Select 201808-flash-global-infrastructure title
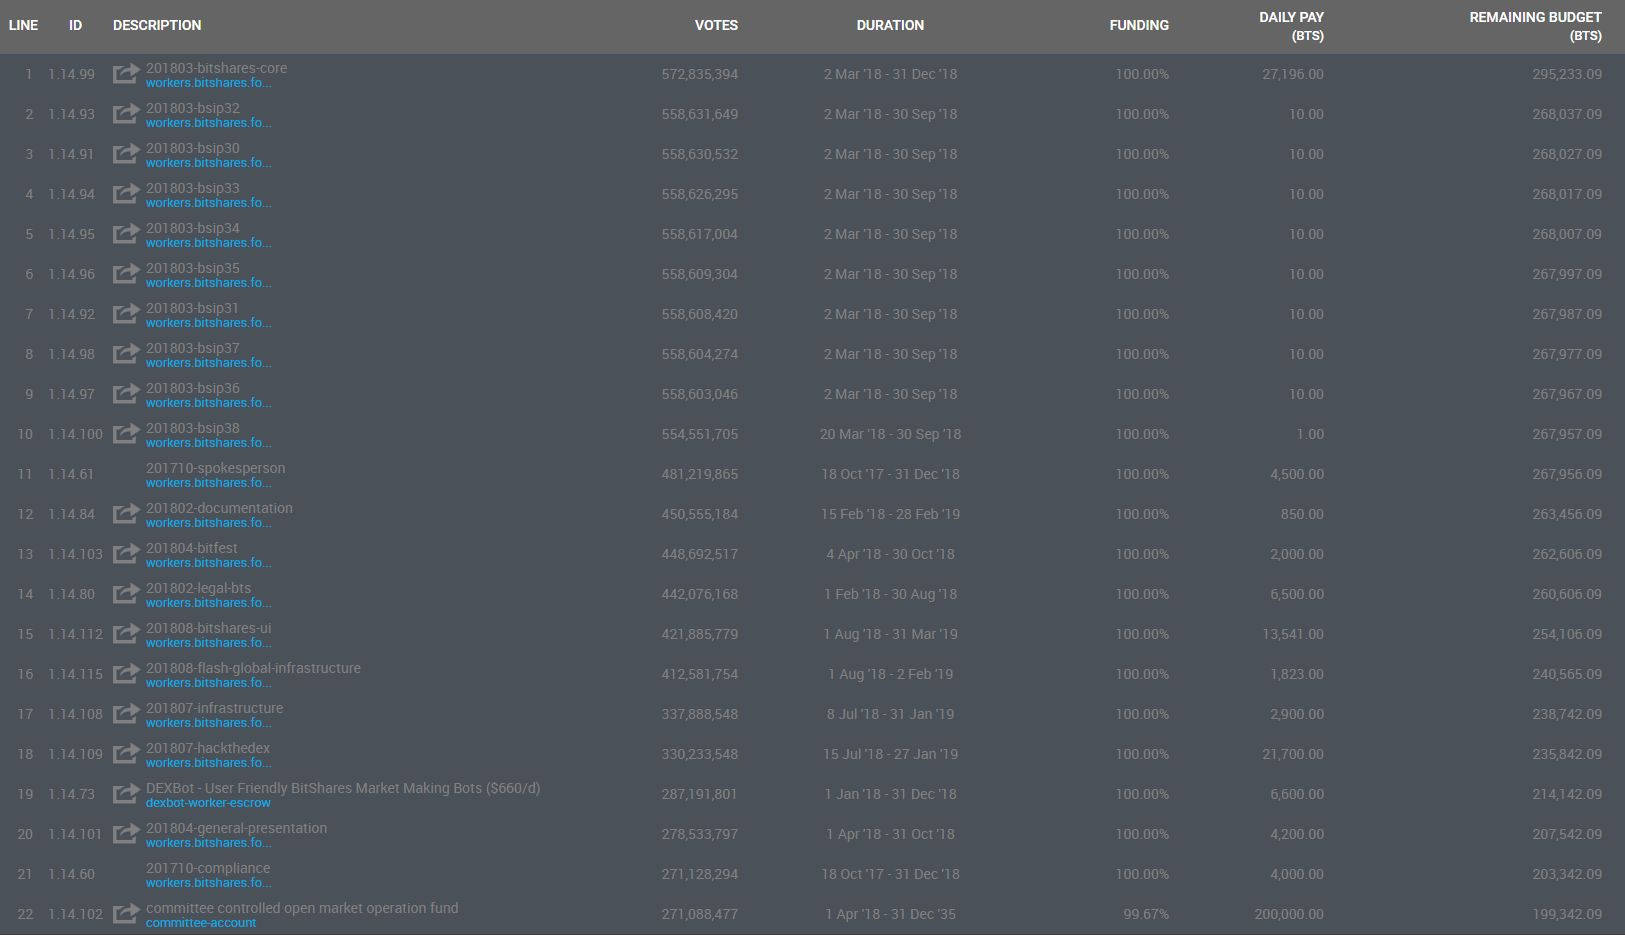 coord(253,668)
